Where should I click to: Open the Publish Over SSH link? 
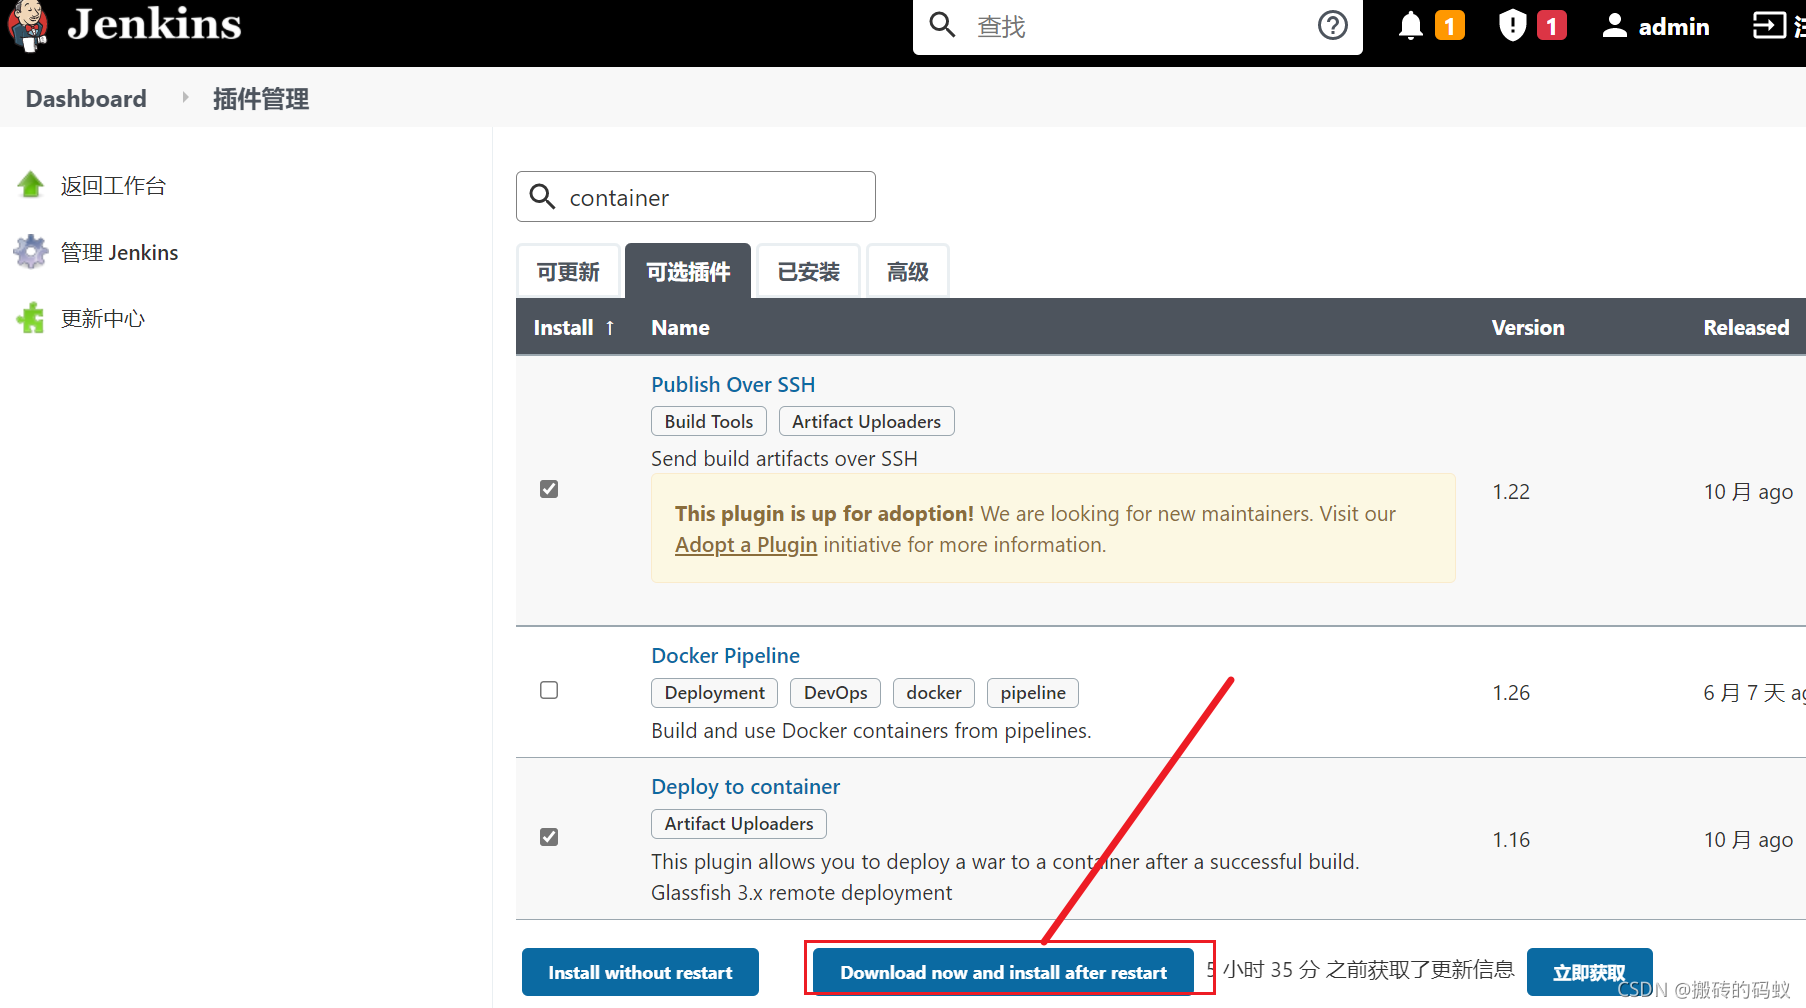click(733, 385)
